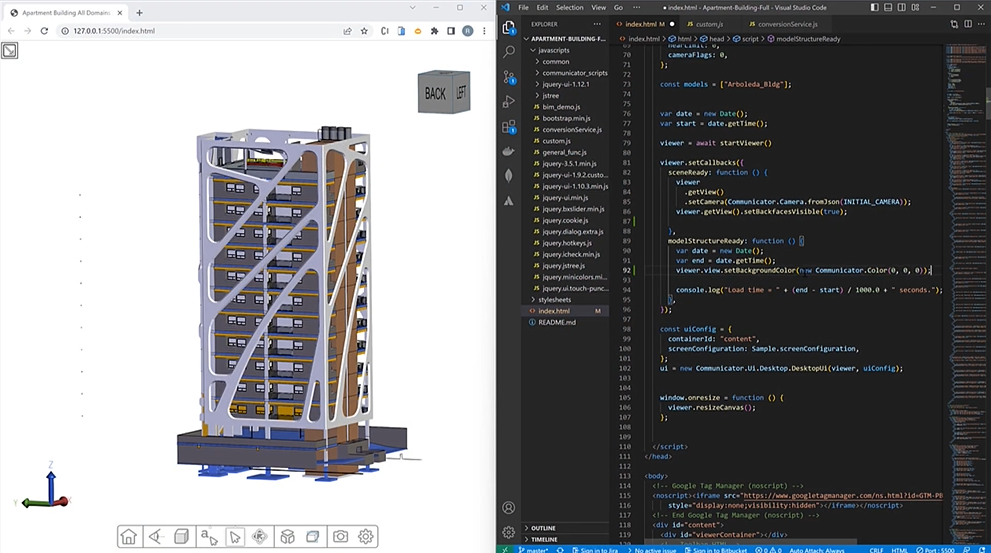
Task: Click customize layout icon in title bar
Action: [915, 8]
